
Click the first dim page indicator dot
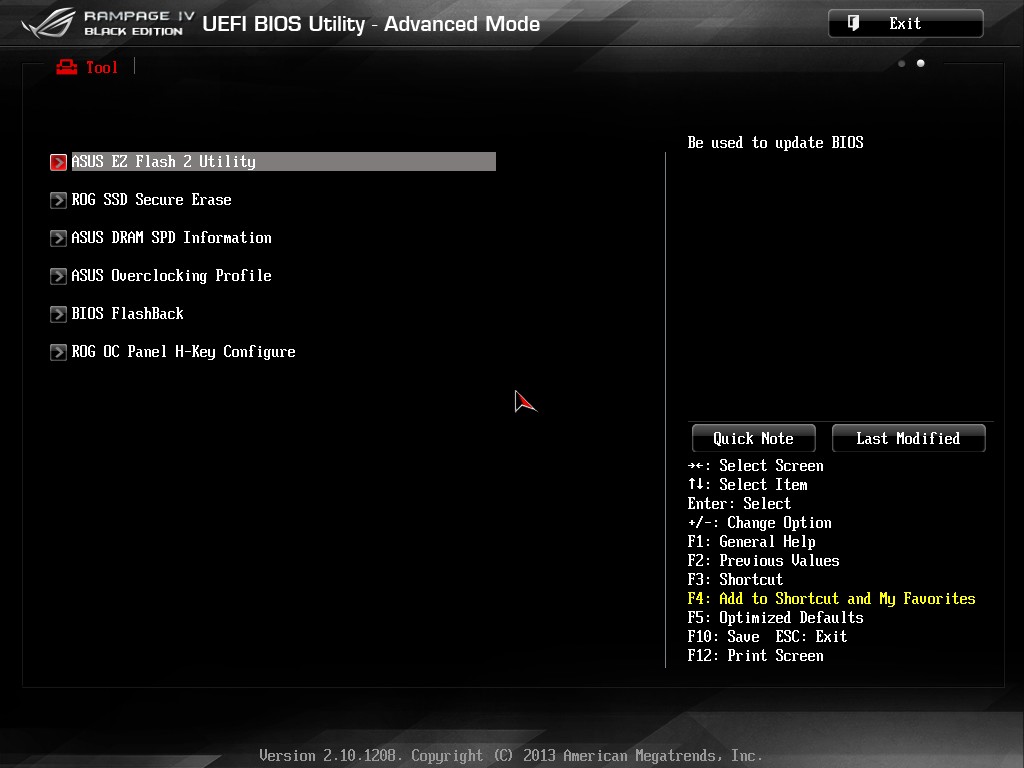click(902, 63)
